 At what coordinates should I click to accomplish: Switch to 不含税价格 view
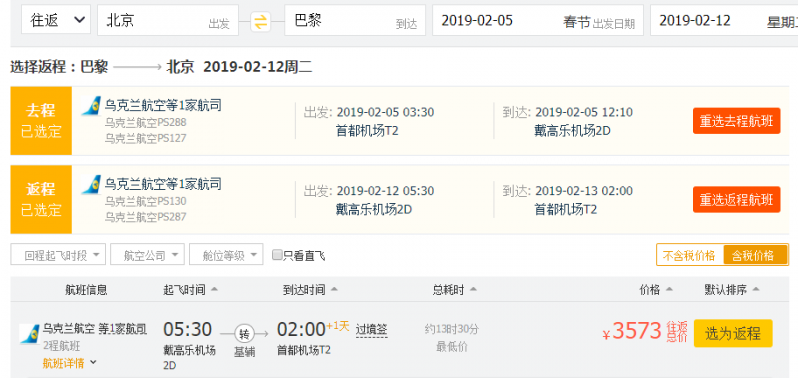(x=690, y=255)
